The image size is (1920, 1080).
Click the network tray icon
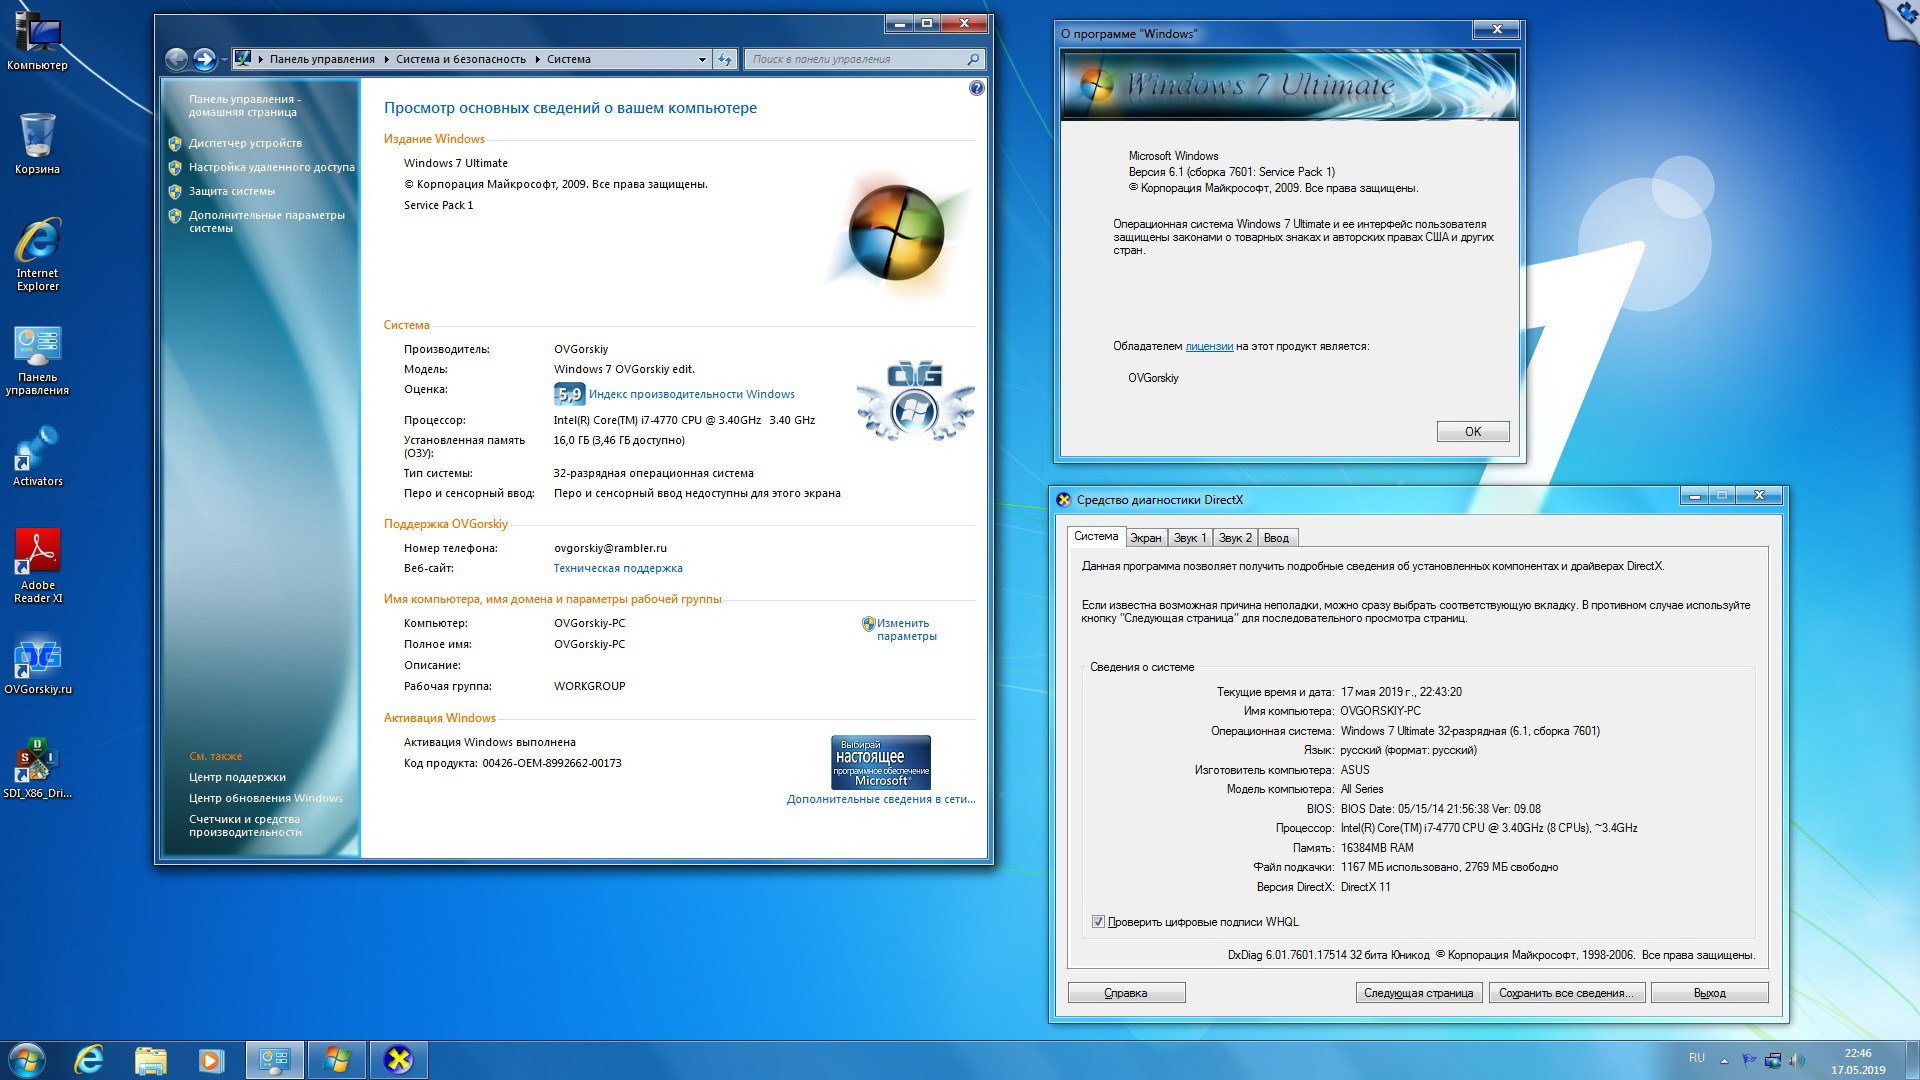[1773, 1060]
